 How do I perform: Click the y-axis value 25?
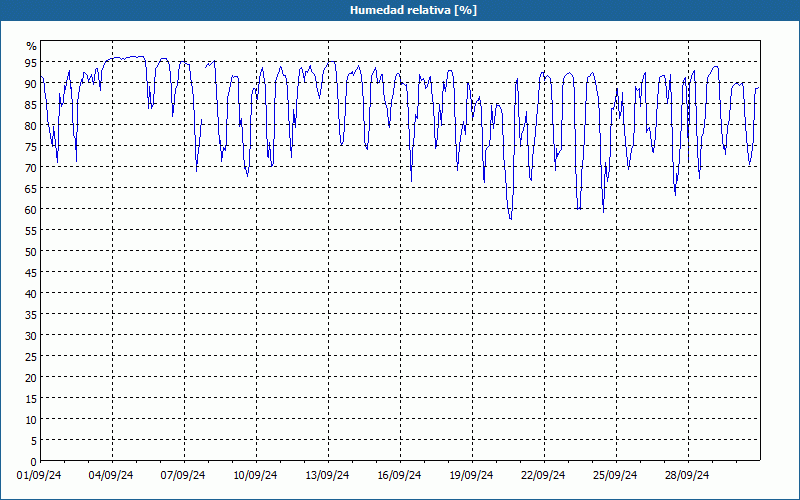(x=31, y=356)
